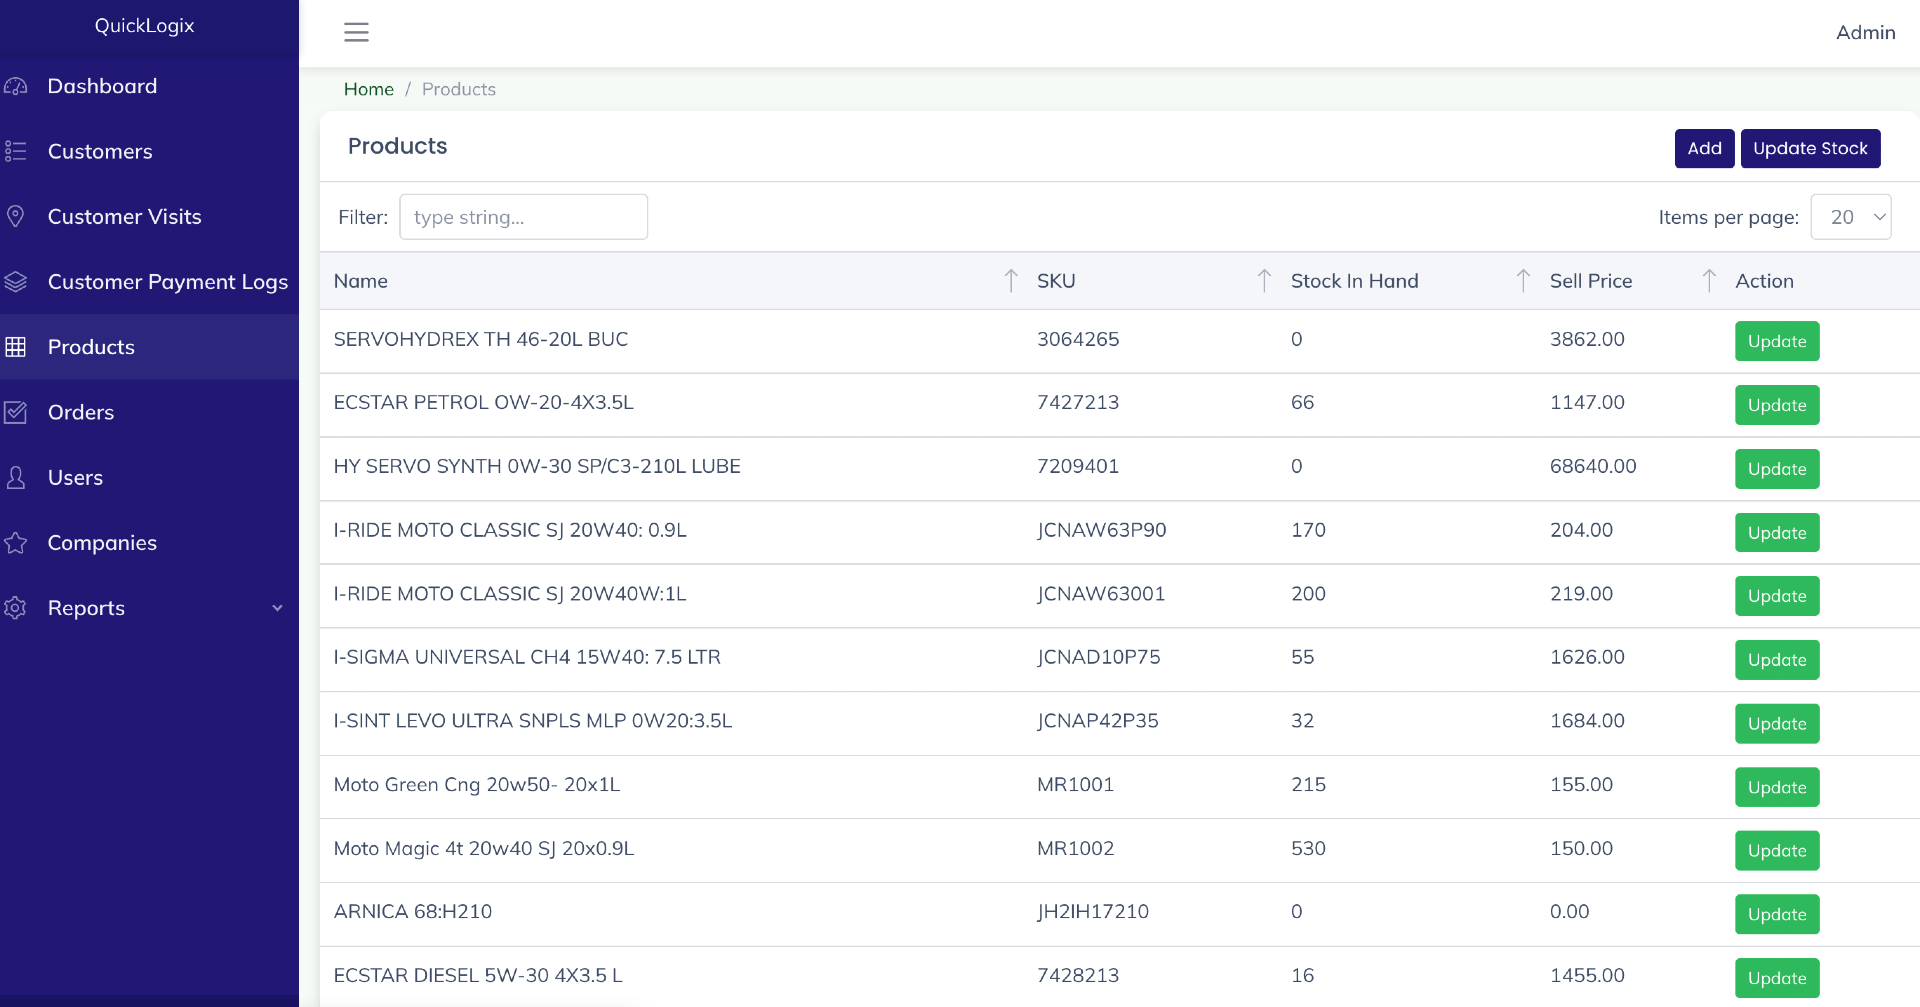
Task: Open Products in the sidebar
Action: coord(91,347)
